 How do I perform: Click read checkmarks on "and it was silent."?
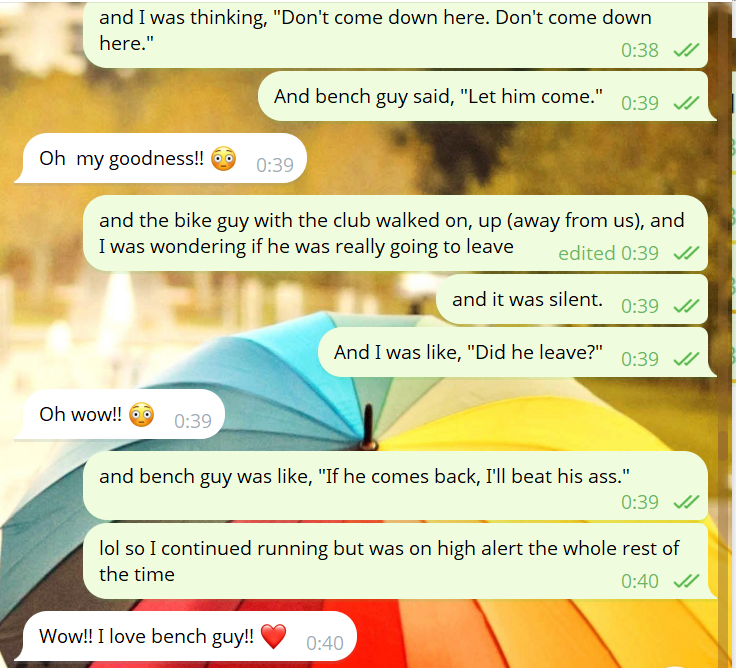point(686,306)
